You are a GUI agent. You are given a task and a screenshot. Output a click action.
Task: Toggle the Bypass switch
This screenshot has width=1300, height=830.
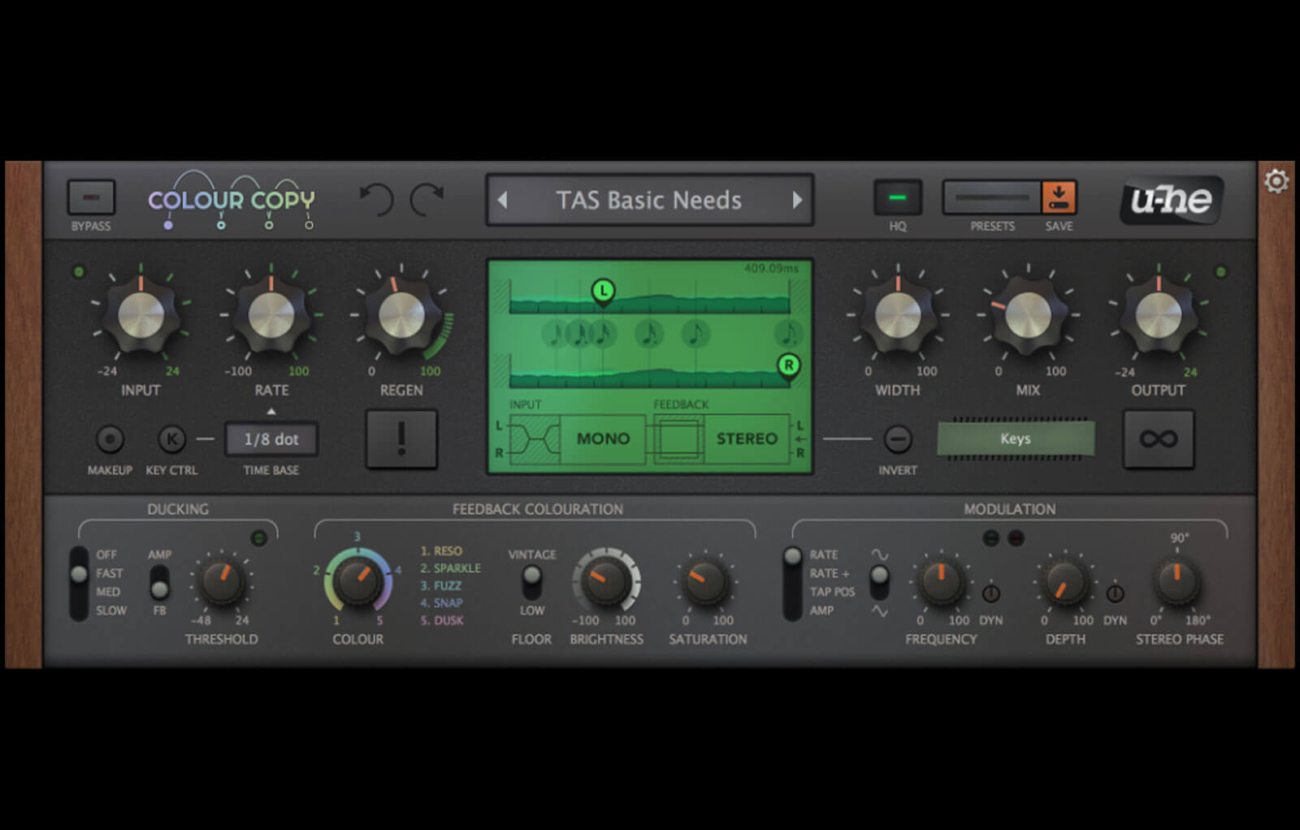[x=91, y=198]
